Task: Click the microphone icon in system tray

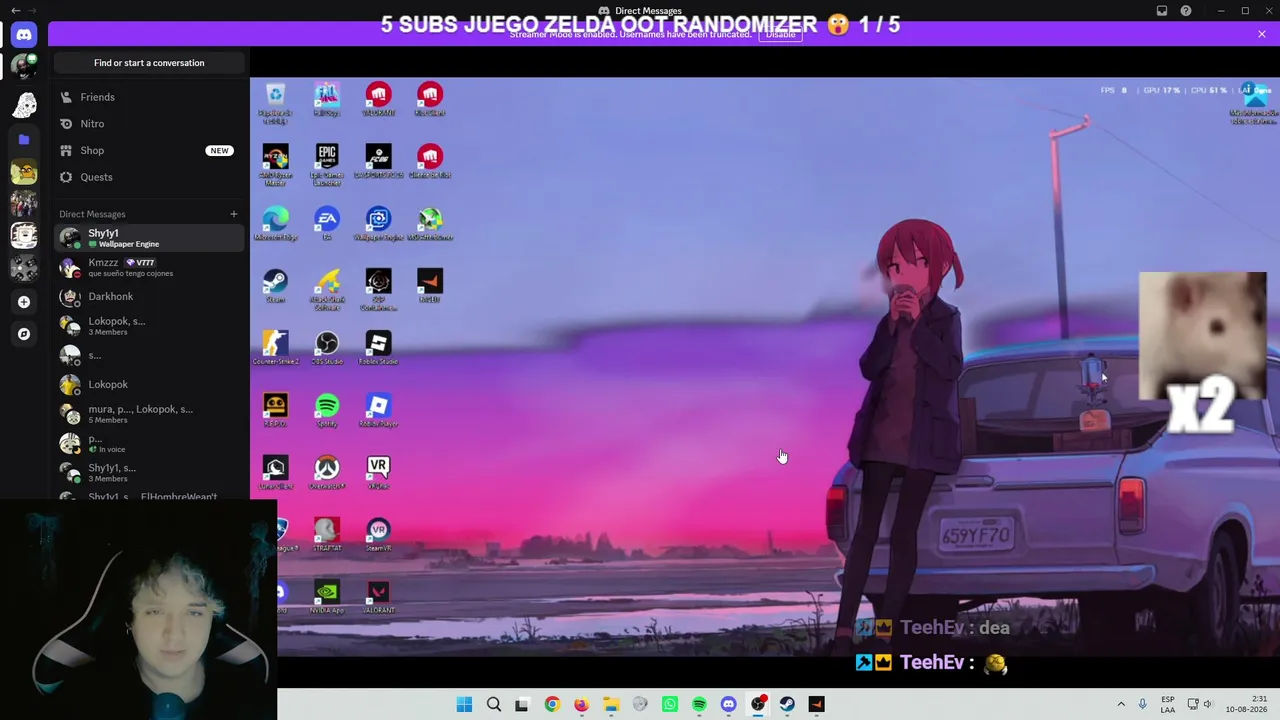Action: (1143, 704)
